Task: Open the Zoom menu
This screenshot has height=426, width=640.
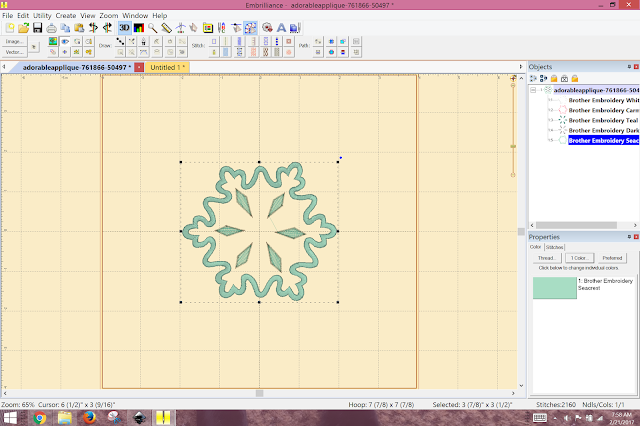Action: click(x=109, y=16)
